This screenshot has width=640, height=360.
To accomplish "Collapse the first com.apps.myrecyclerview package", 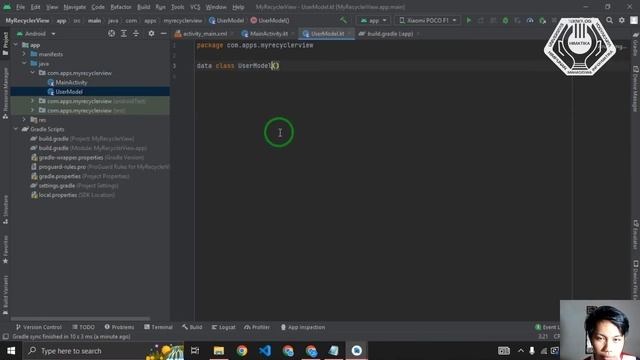I will (x=32, y=73).
